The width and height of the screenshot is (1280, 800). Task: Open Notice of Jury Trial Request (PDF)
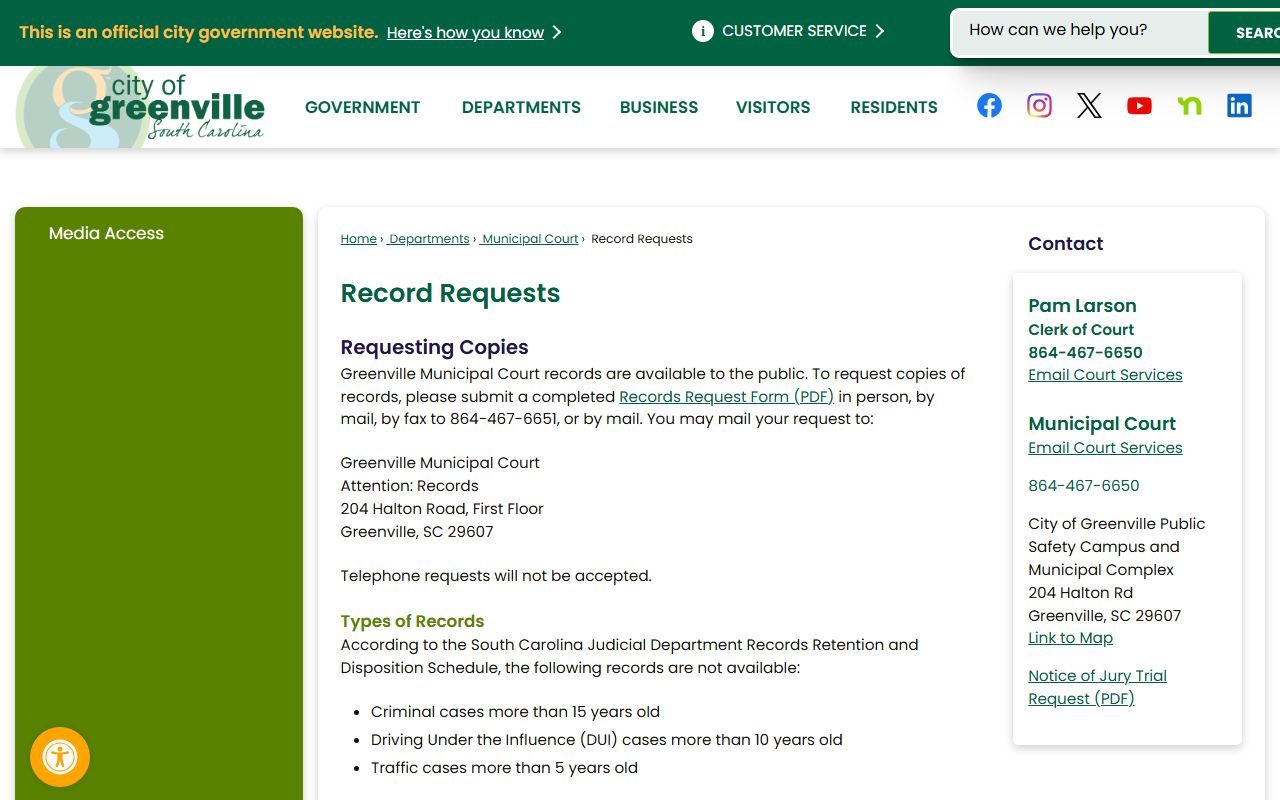click(x=1097, y=687)
